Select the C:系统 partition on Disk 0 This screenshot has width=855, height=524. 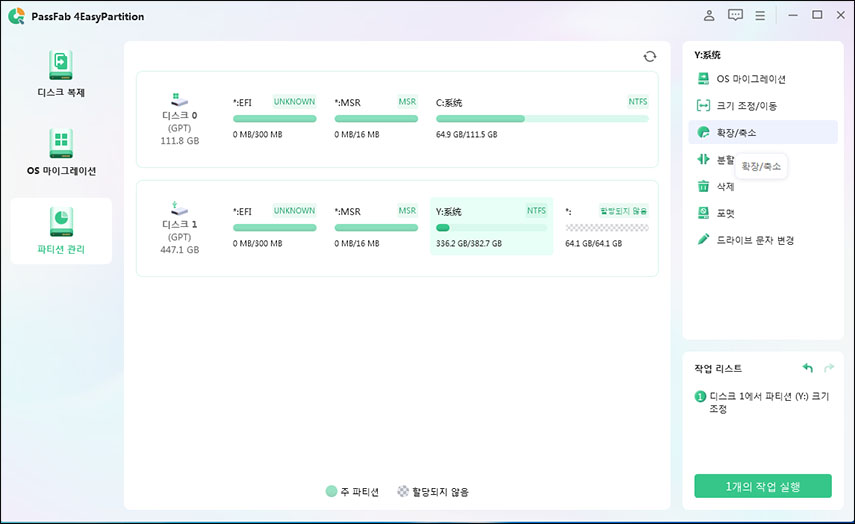coord(542,118)
